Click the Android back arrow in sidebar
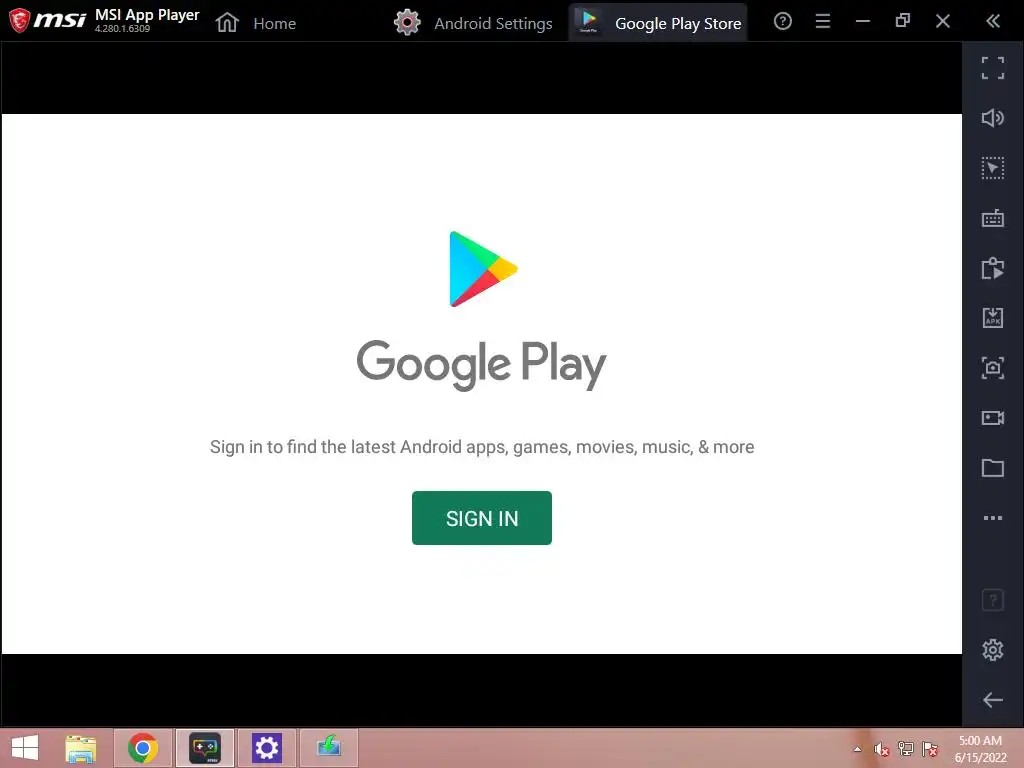 (x=993, y=700)
